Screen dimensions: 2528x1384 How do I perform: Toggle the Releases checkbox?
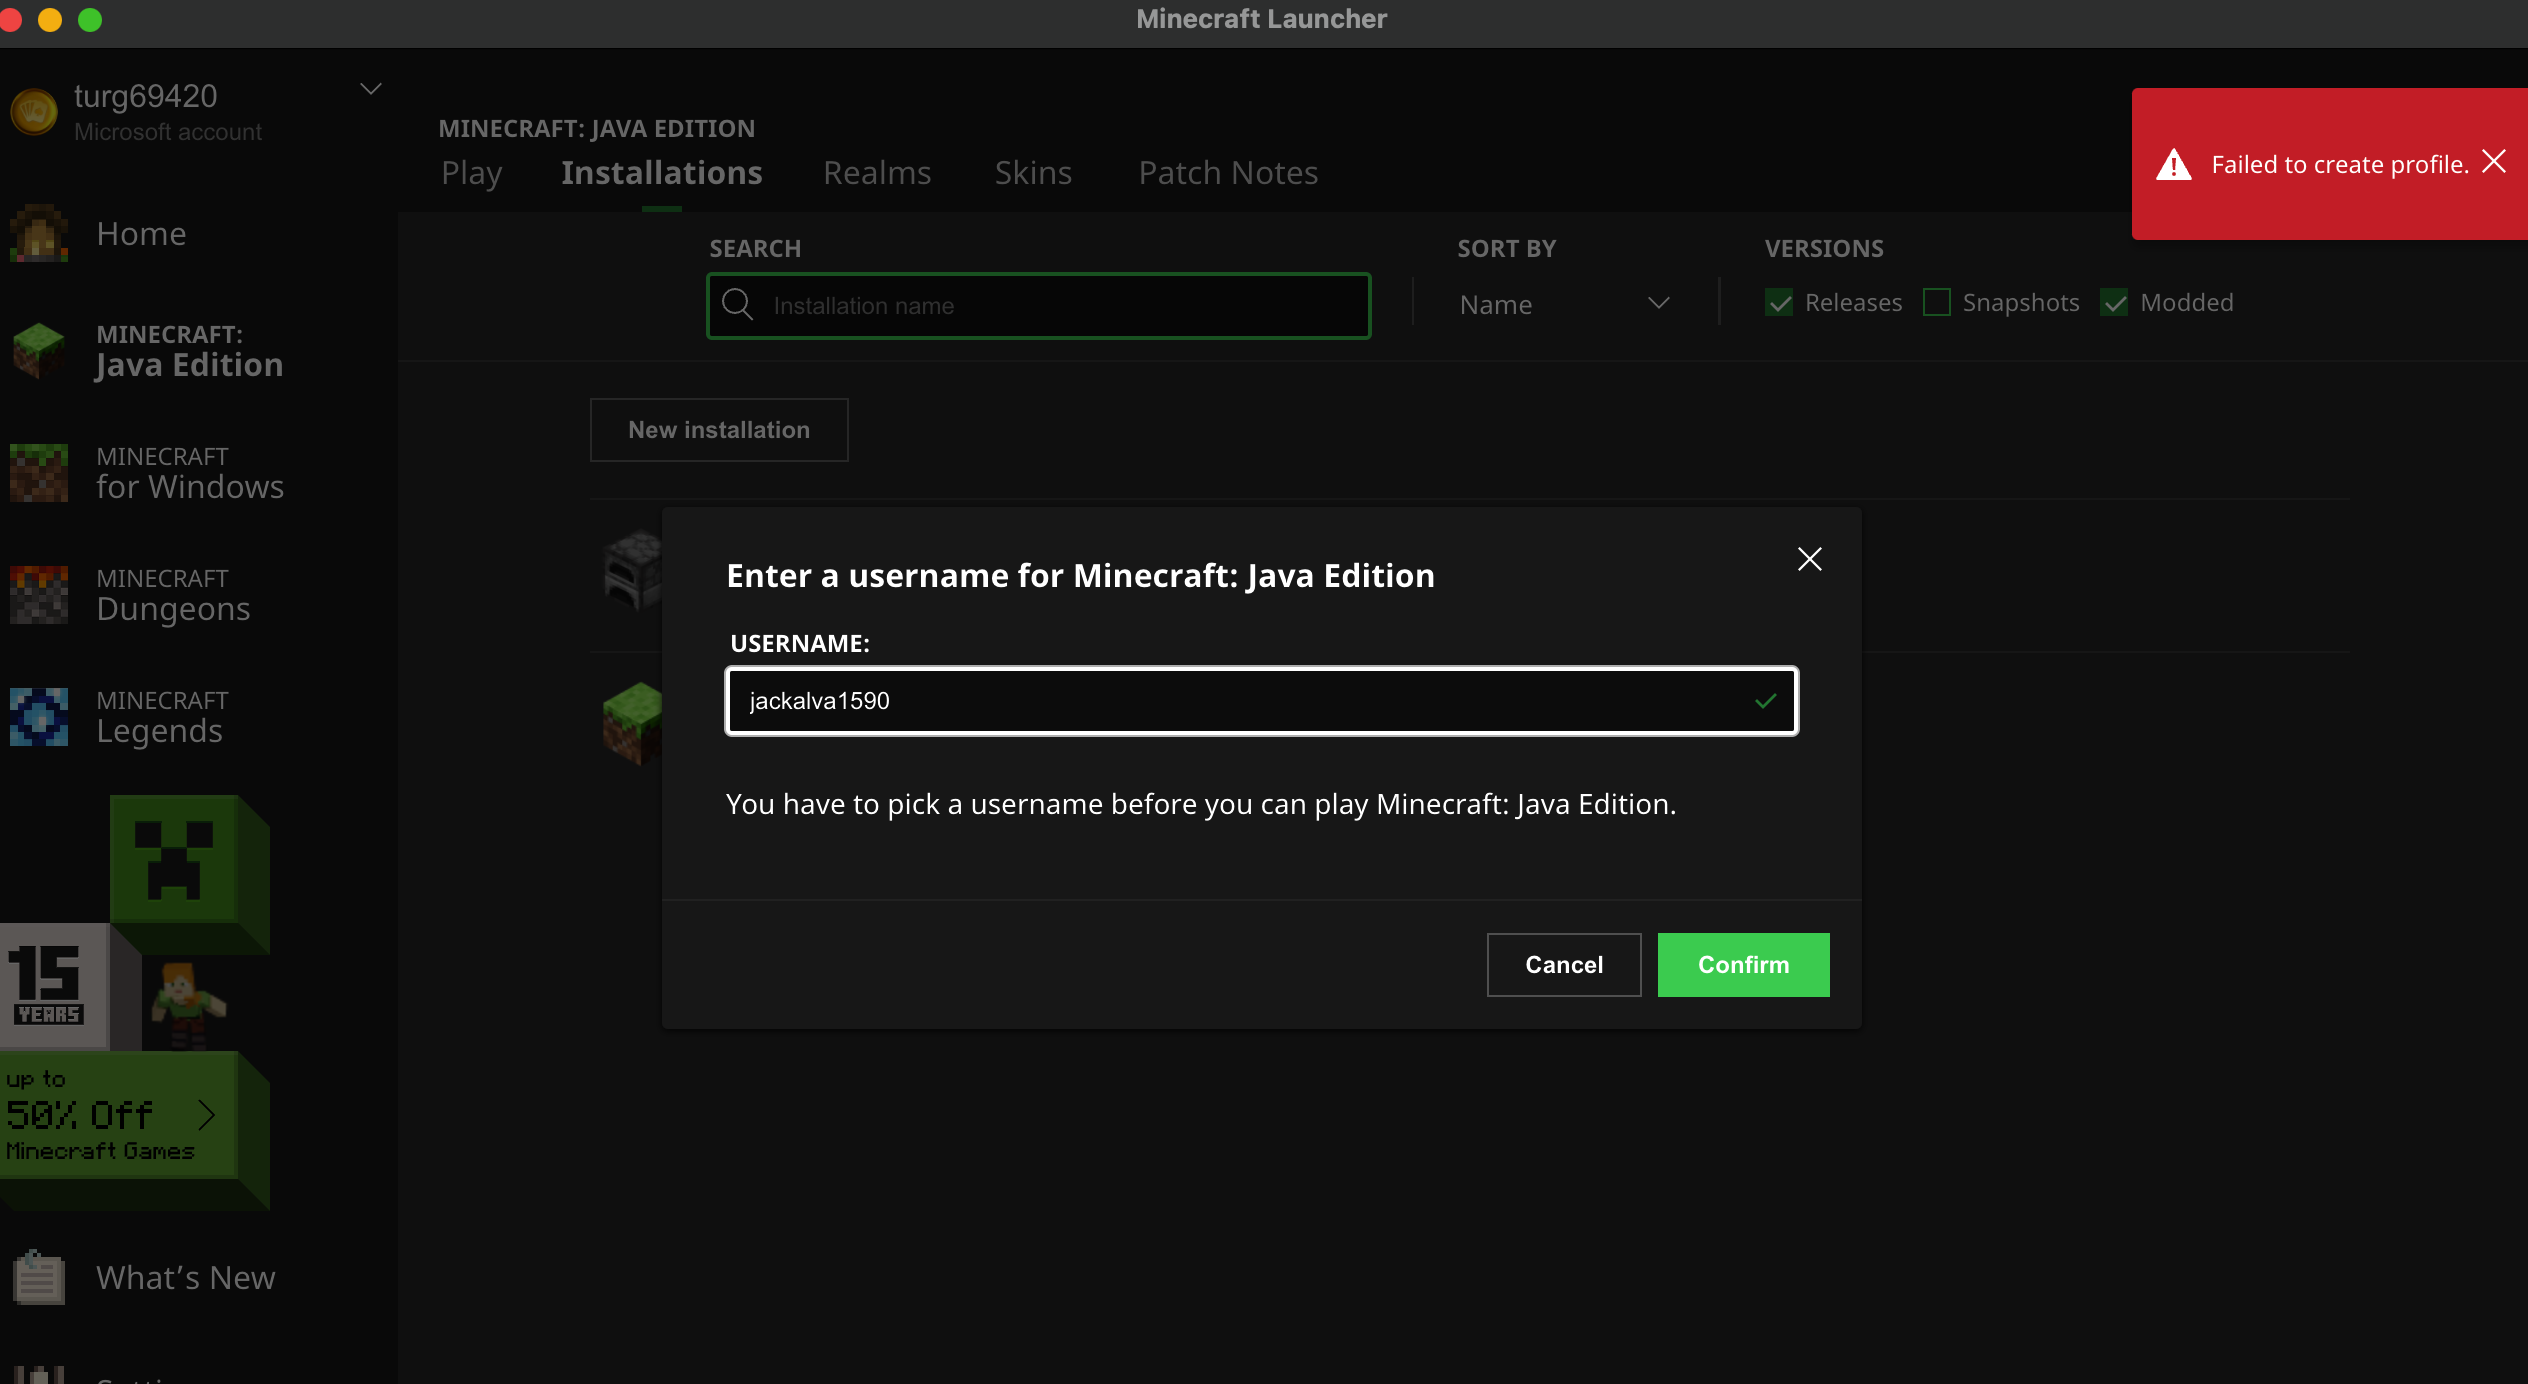tap(1779, 303)
